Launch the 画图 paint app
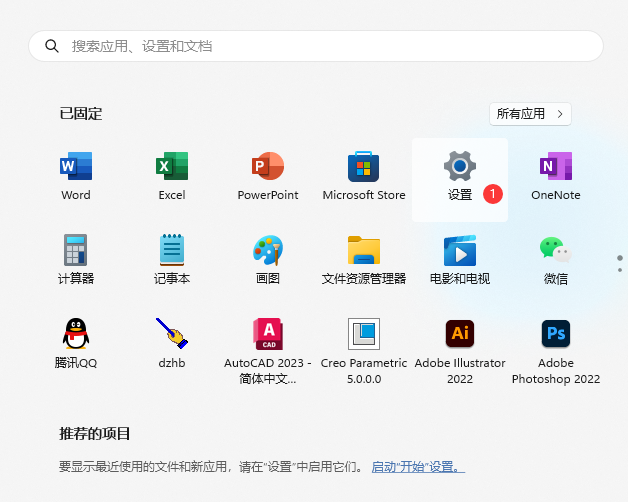 tap(268, 260)
